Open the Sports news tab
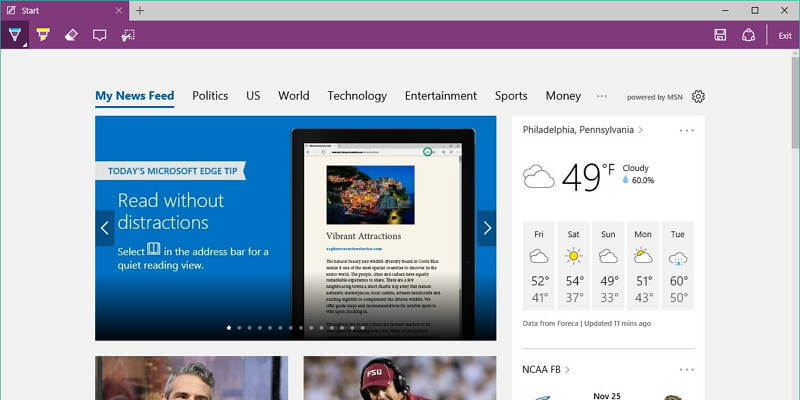Screen dimensions: 800x400 pos(511,96)
